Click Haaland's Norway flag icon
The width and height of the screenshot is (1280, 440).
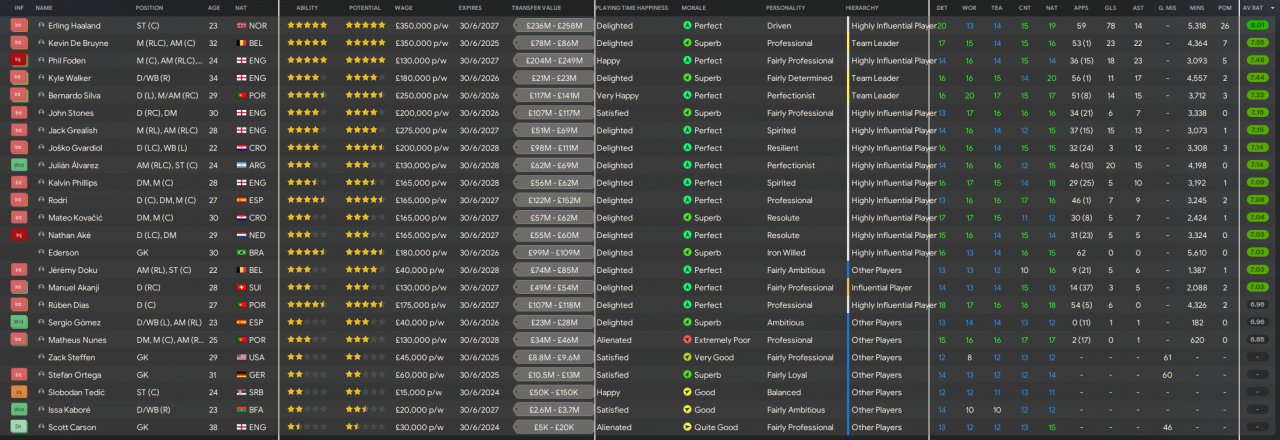(x=241, y=25)
